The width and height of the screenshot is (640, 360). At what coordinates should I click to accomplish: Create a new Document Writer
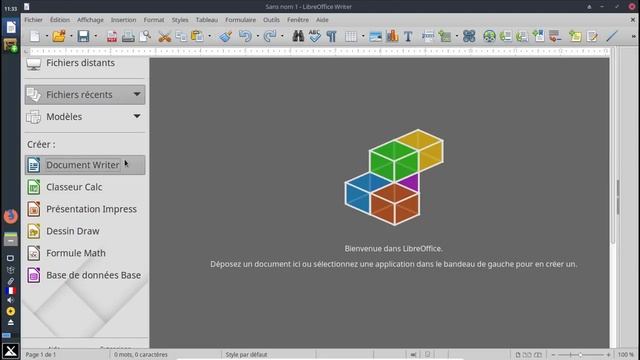(85, 165)
